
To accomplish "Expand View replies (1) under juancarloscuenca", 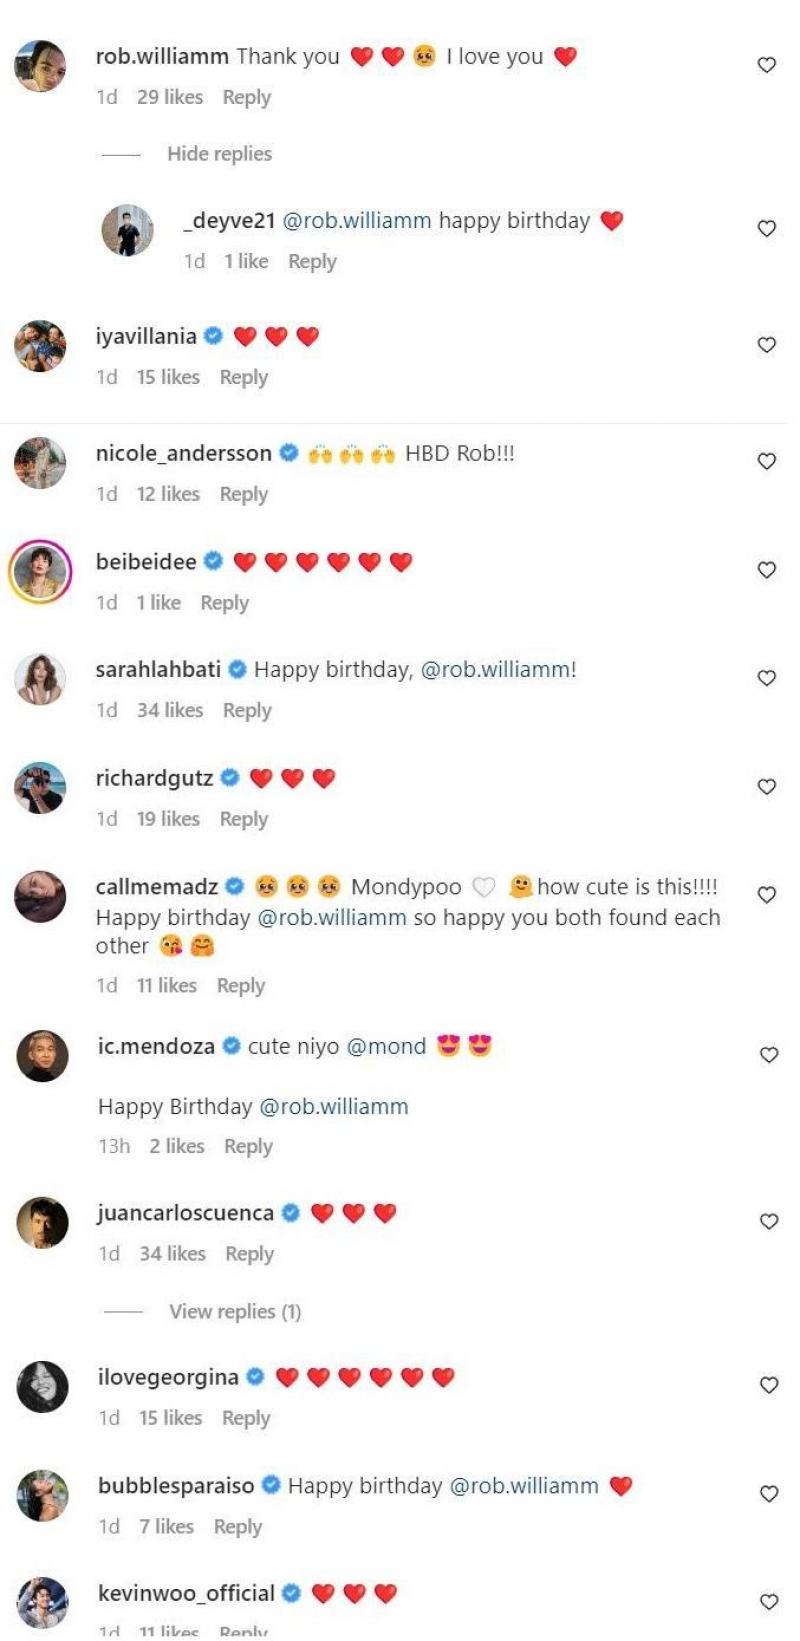I will pos(235,1311).
